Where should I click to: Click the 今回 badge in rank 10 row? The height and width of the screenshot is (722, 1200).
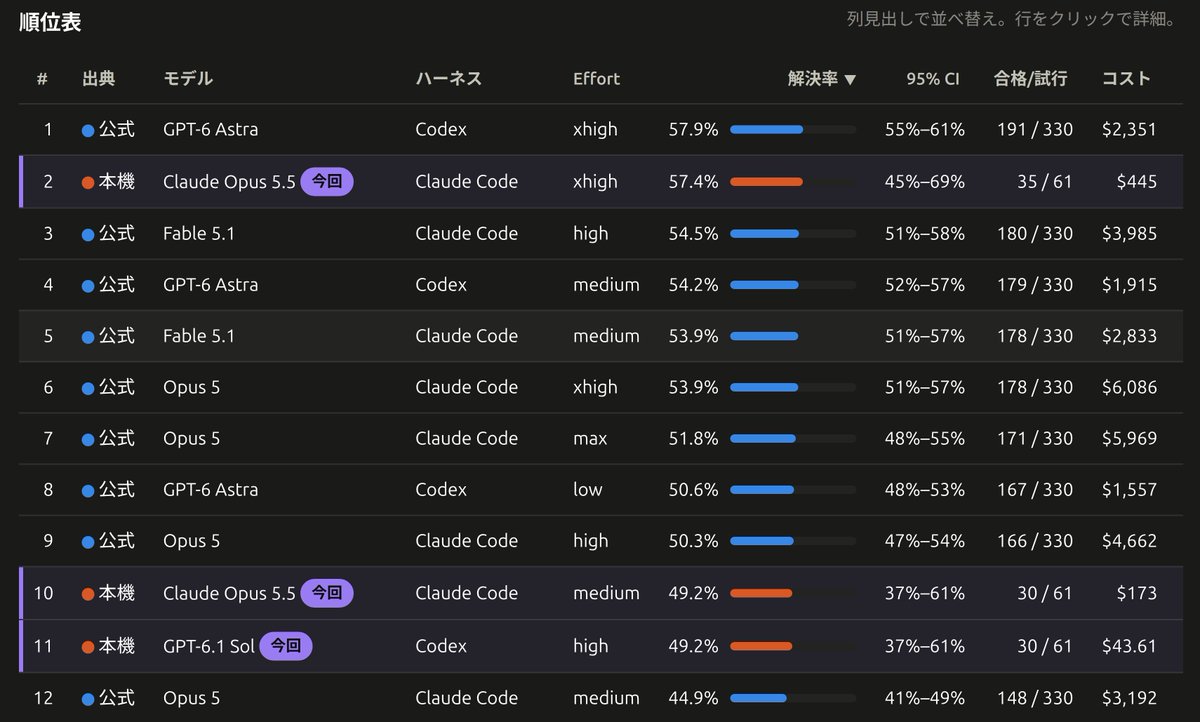pyautogui.click(x=327, y=593)
